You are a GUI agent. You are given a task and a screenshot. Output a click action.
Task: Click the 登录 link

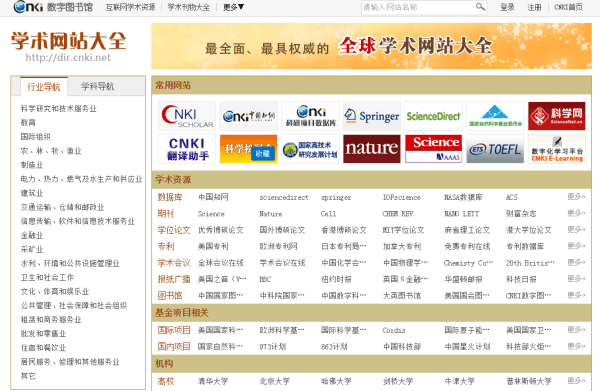click(x=507, y=7)
